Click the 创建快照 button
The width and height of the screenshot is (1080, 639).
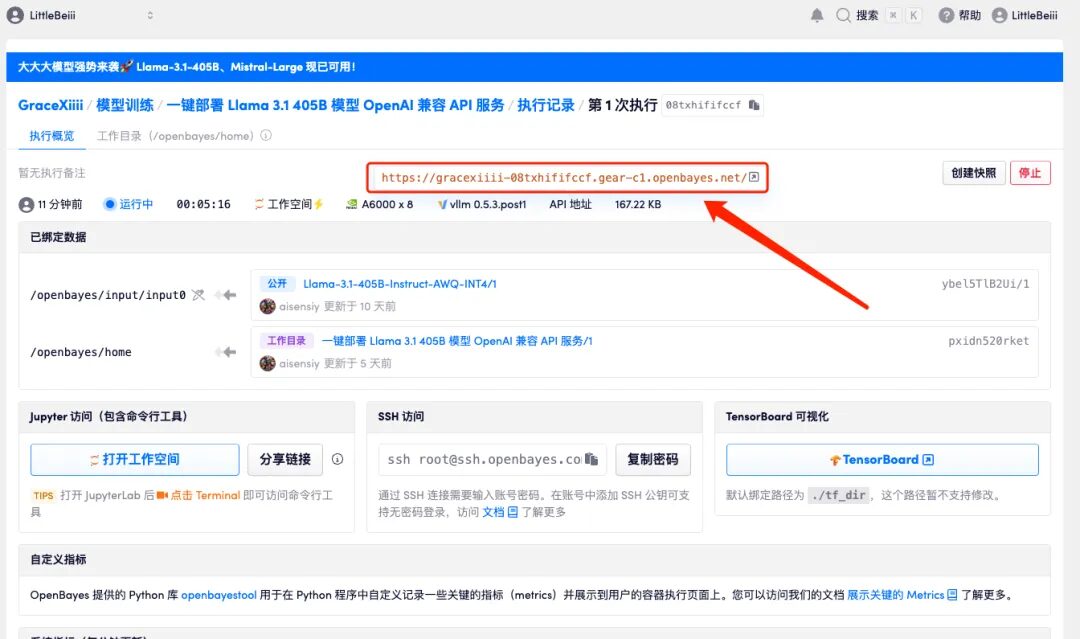[x=973, y=173]
